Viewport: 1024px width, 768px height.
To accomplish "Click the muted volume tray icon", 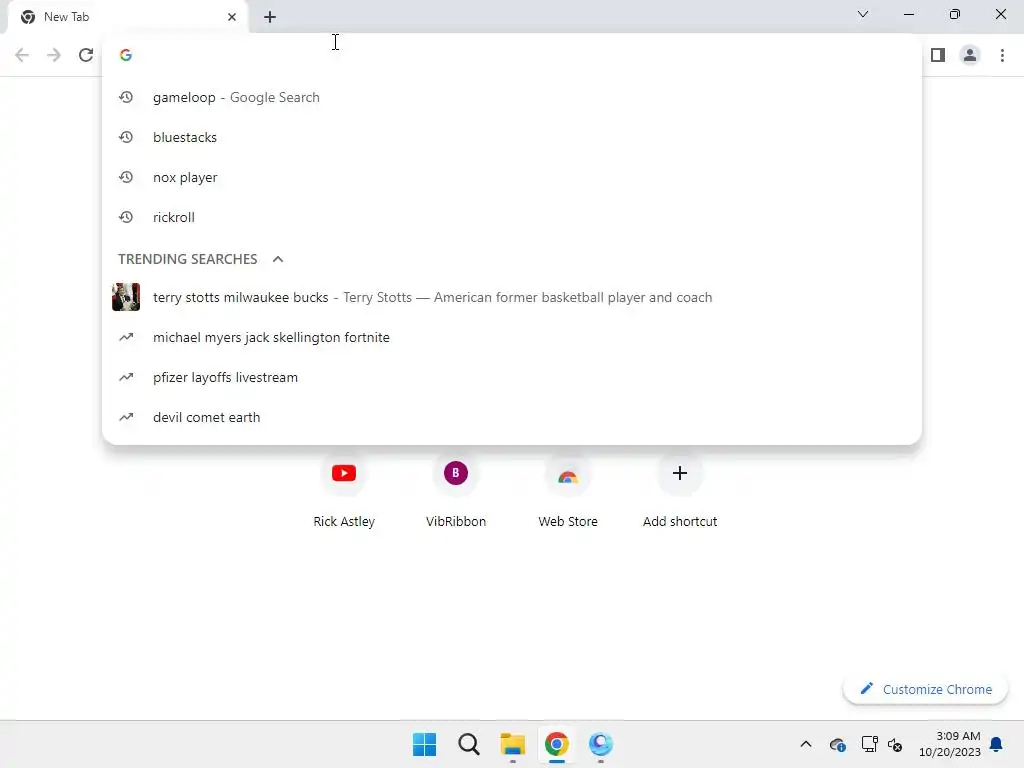I will pos(895,744).
